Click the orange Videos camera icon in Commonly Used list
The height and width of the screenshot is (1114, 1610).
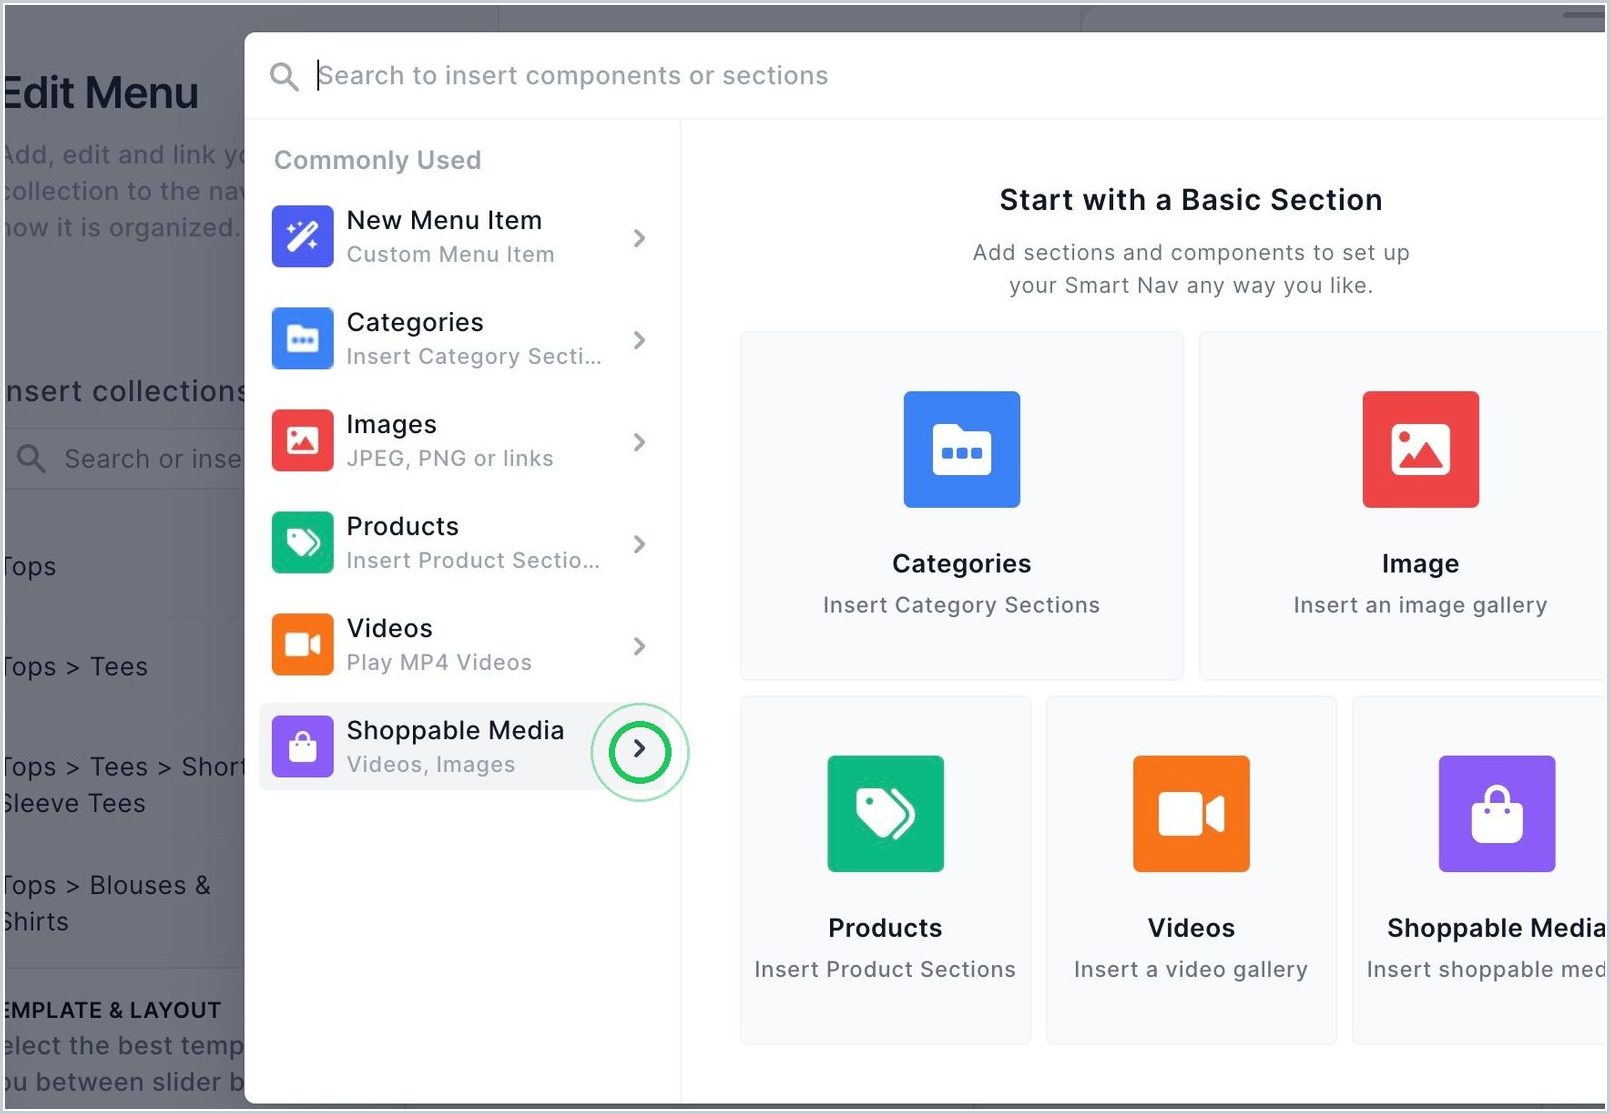click(302, 645)
